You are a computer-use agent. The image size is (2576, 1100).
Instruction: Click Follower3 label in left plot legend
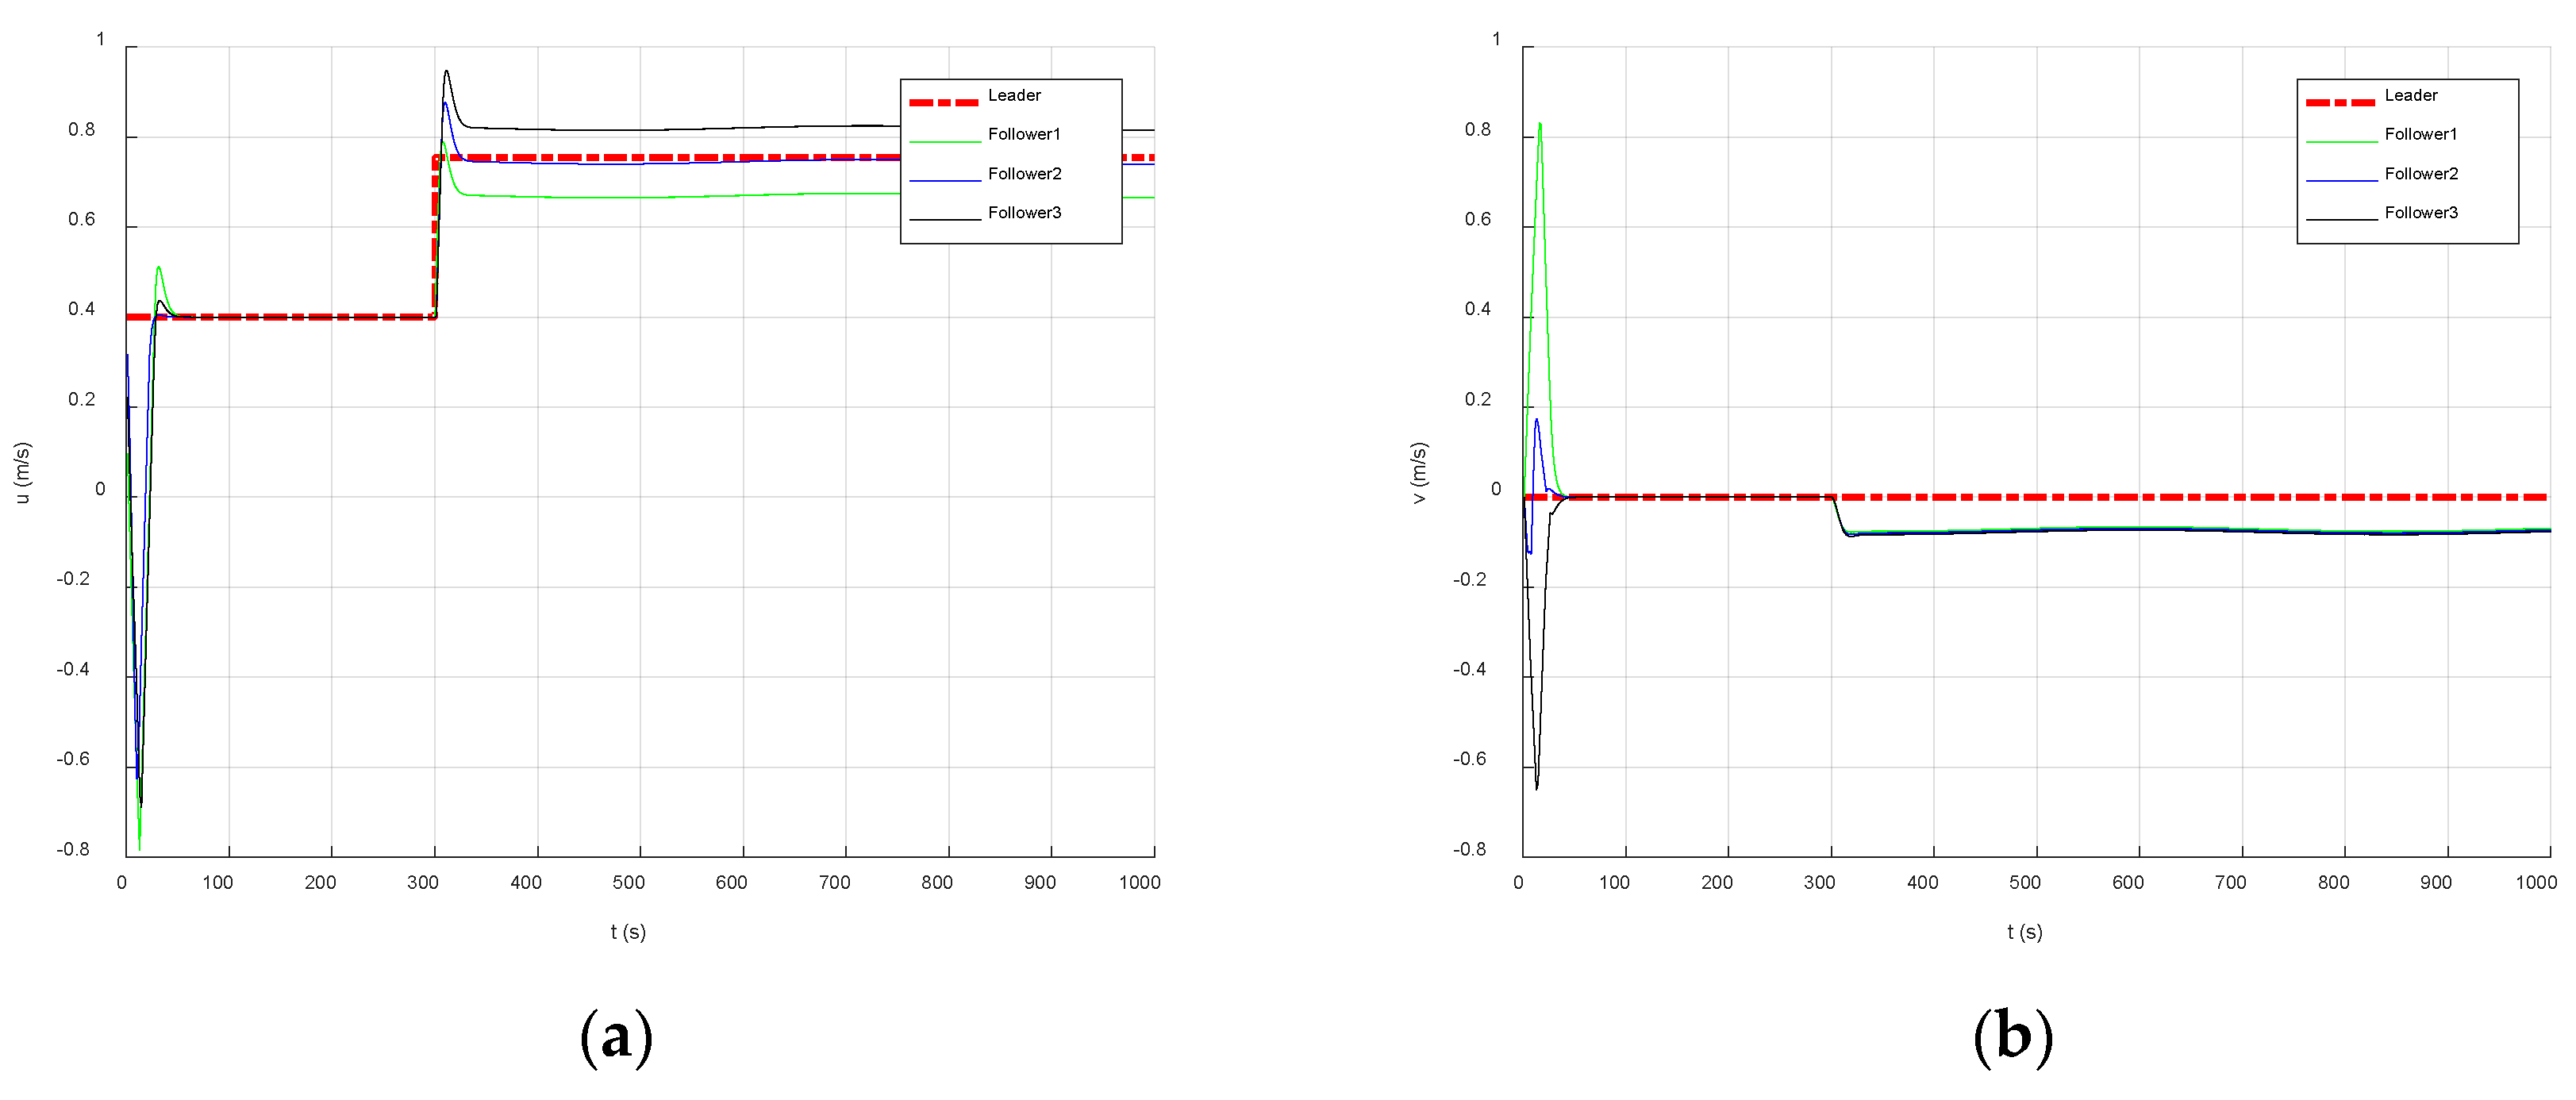click(x=1024, y=212)
